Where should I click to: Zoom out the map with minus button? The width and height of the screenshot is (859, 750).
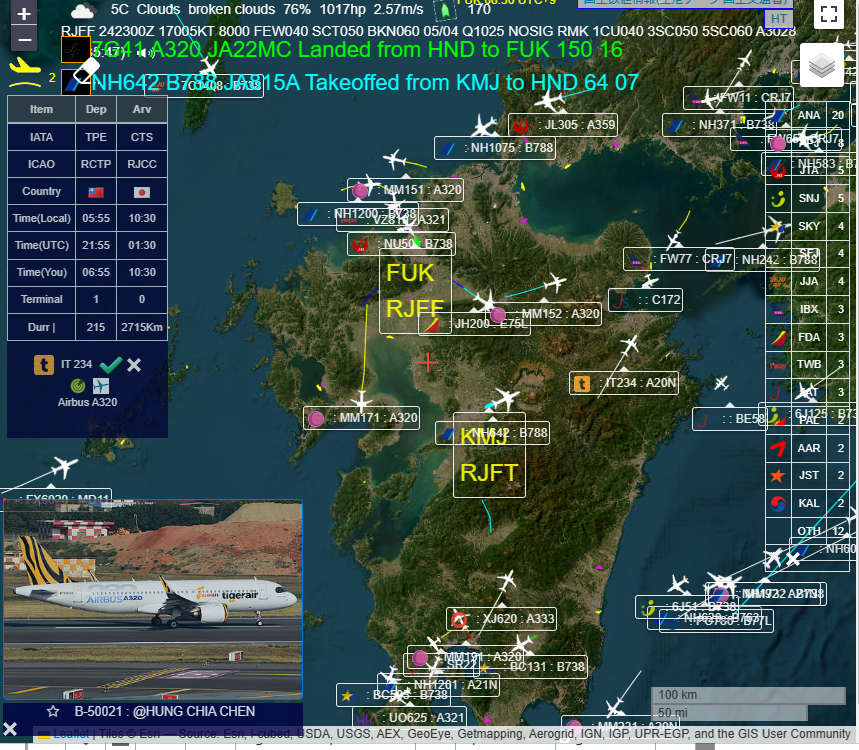click(24, 39)
